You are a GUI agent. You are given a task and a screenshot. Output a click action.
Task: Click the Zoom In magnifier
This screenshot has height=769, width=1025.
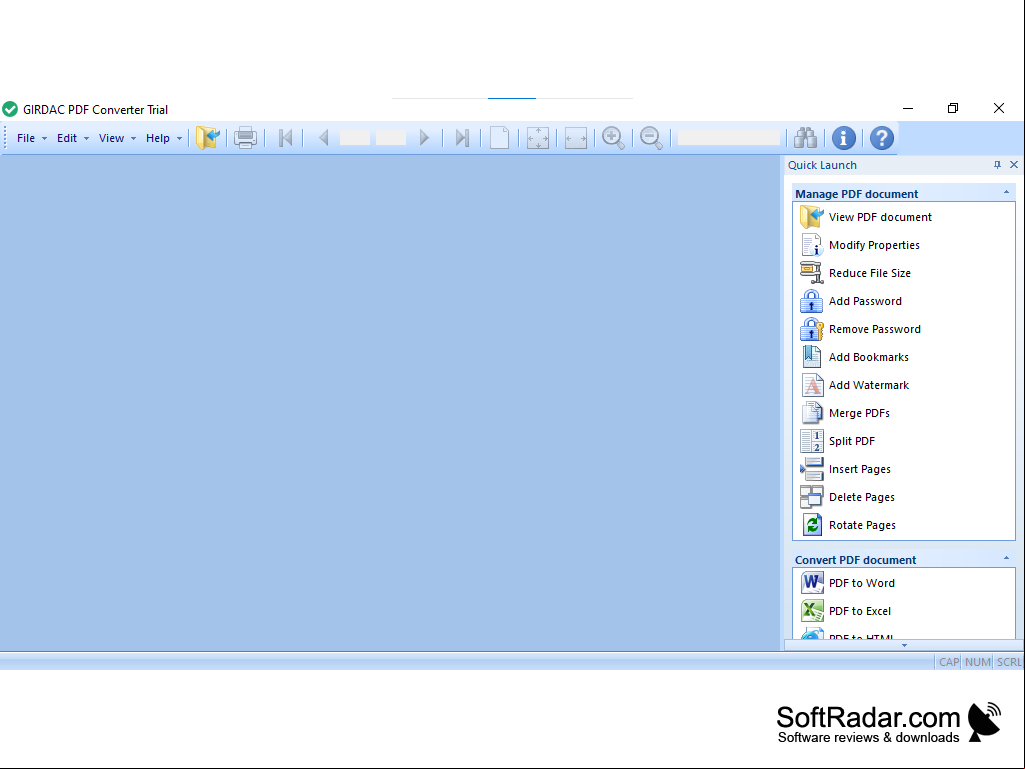(613, 138)
